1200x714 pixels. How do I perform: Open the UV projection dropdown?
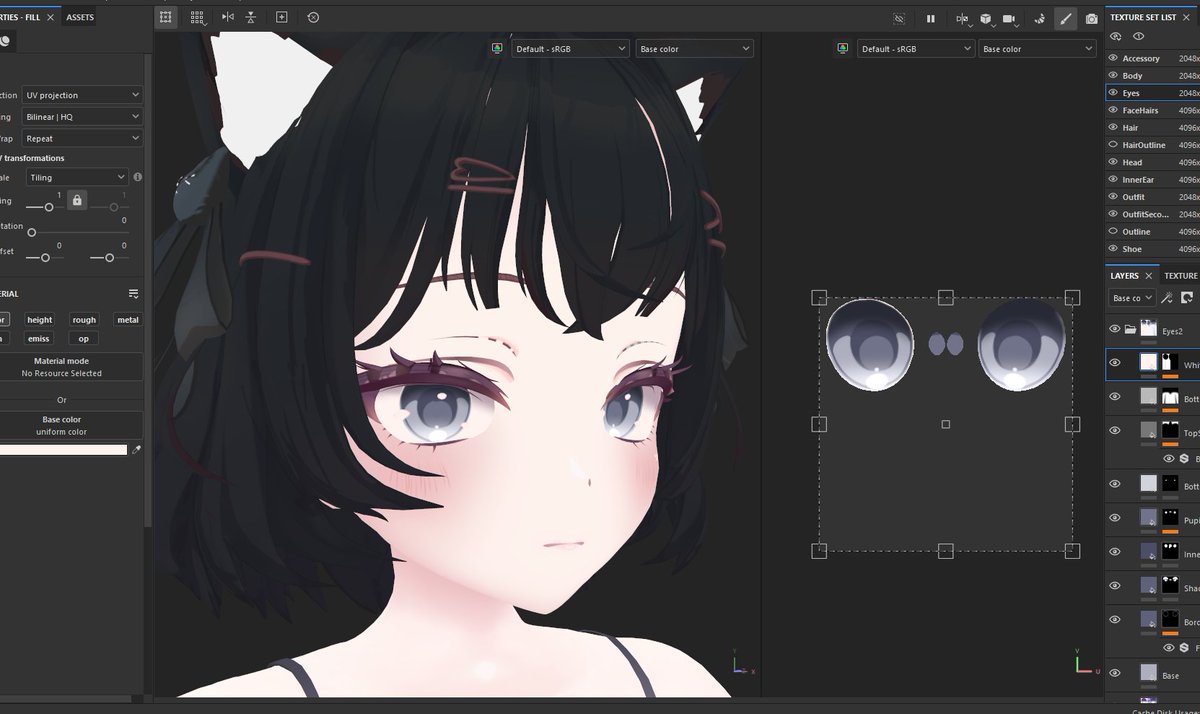coord(81,94)
